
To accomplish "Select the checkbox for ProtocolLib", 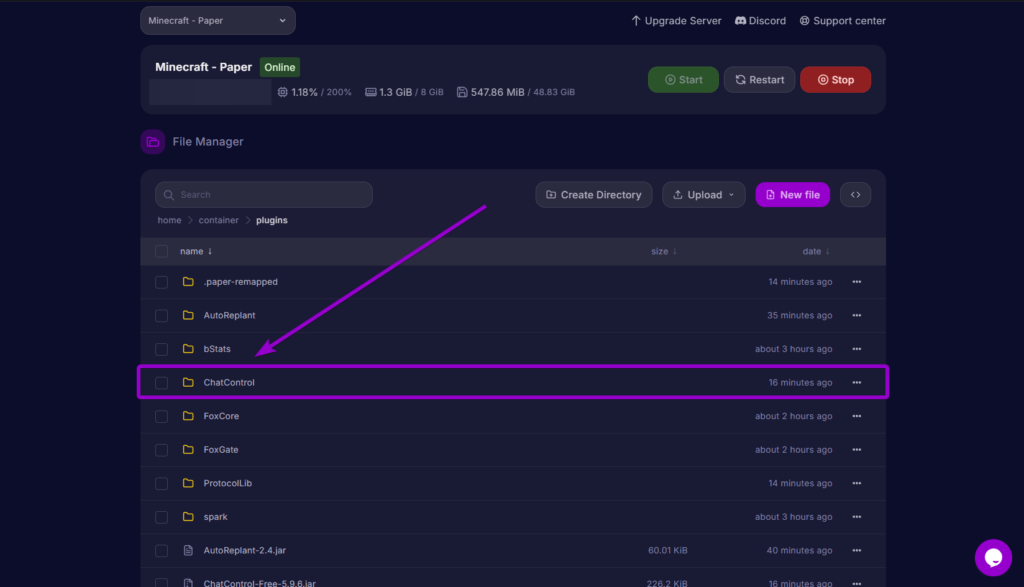I will point(161,483).
